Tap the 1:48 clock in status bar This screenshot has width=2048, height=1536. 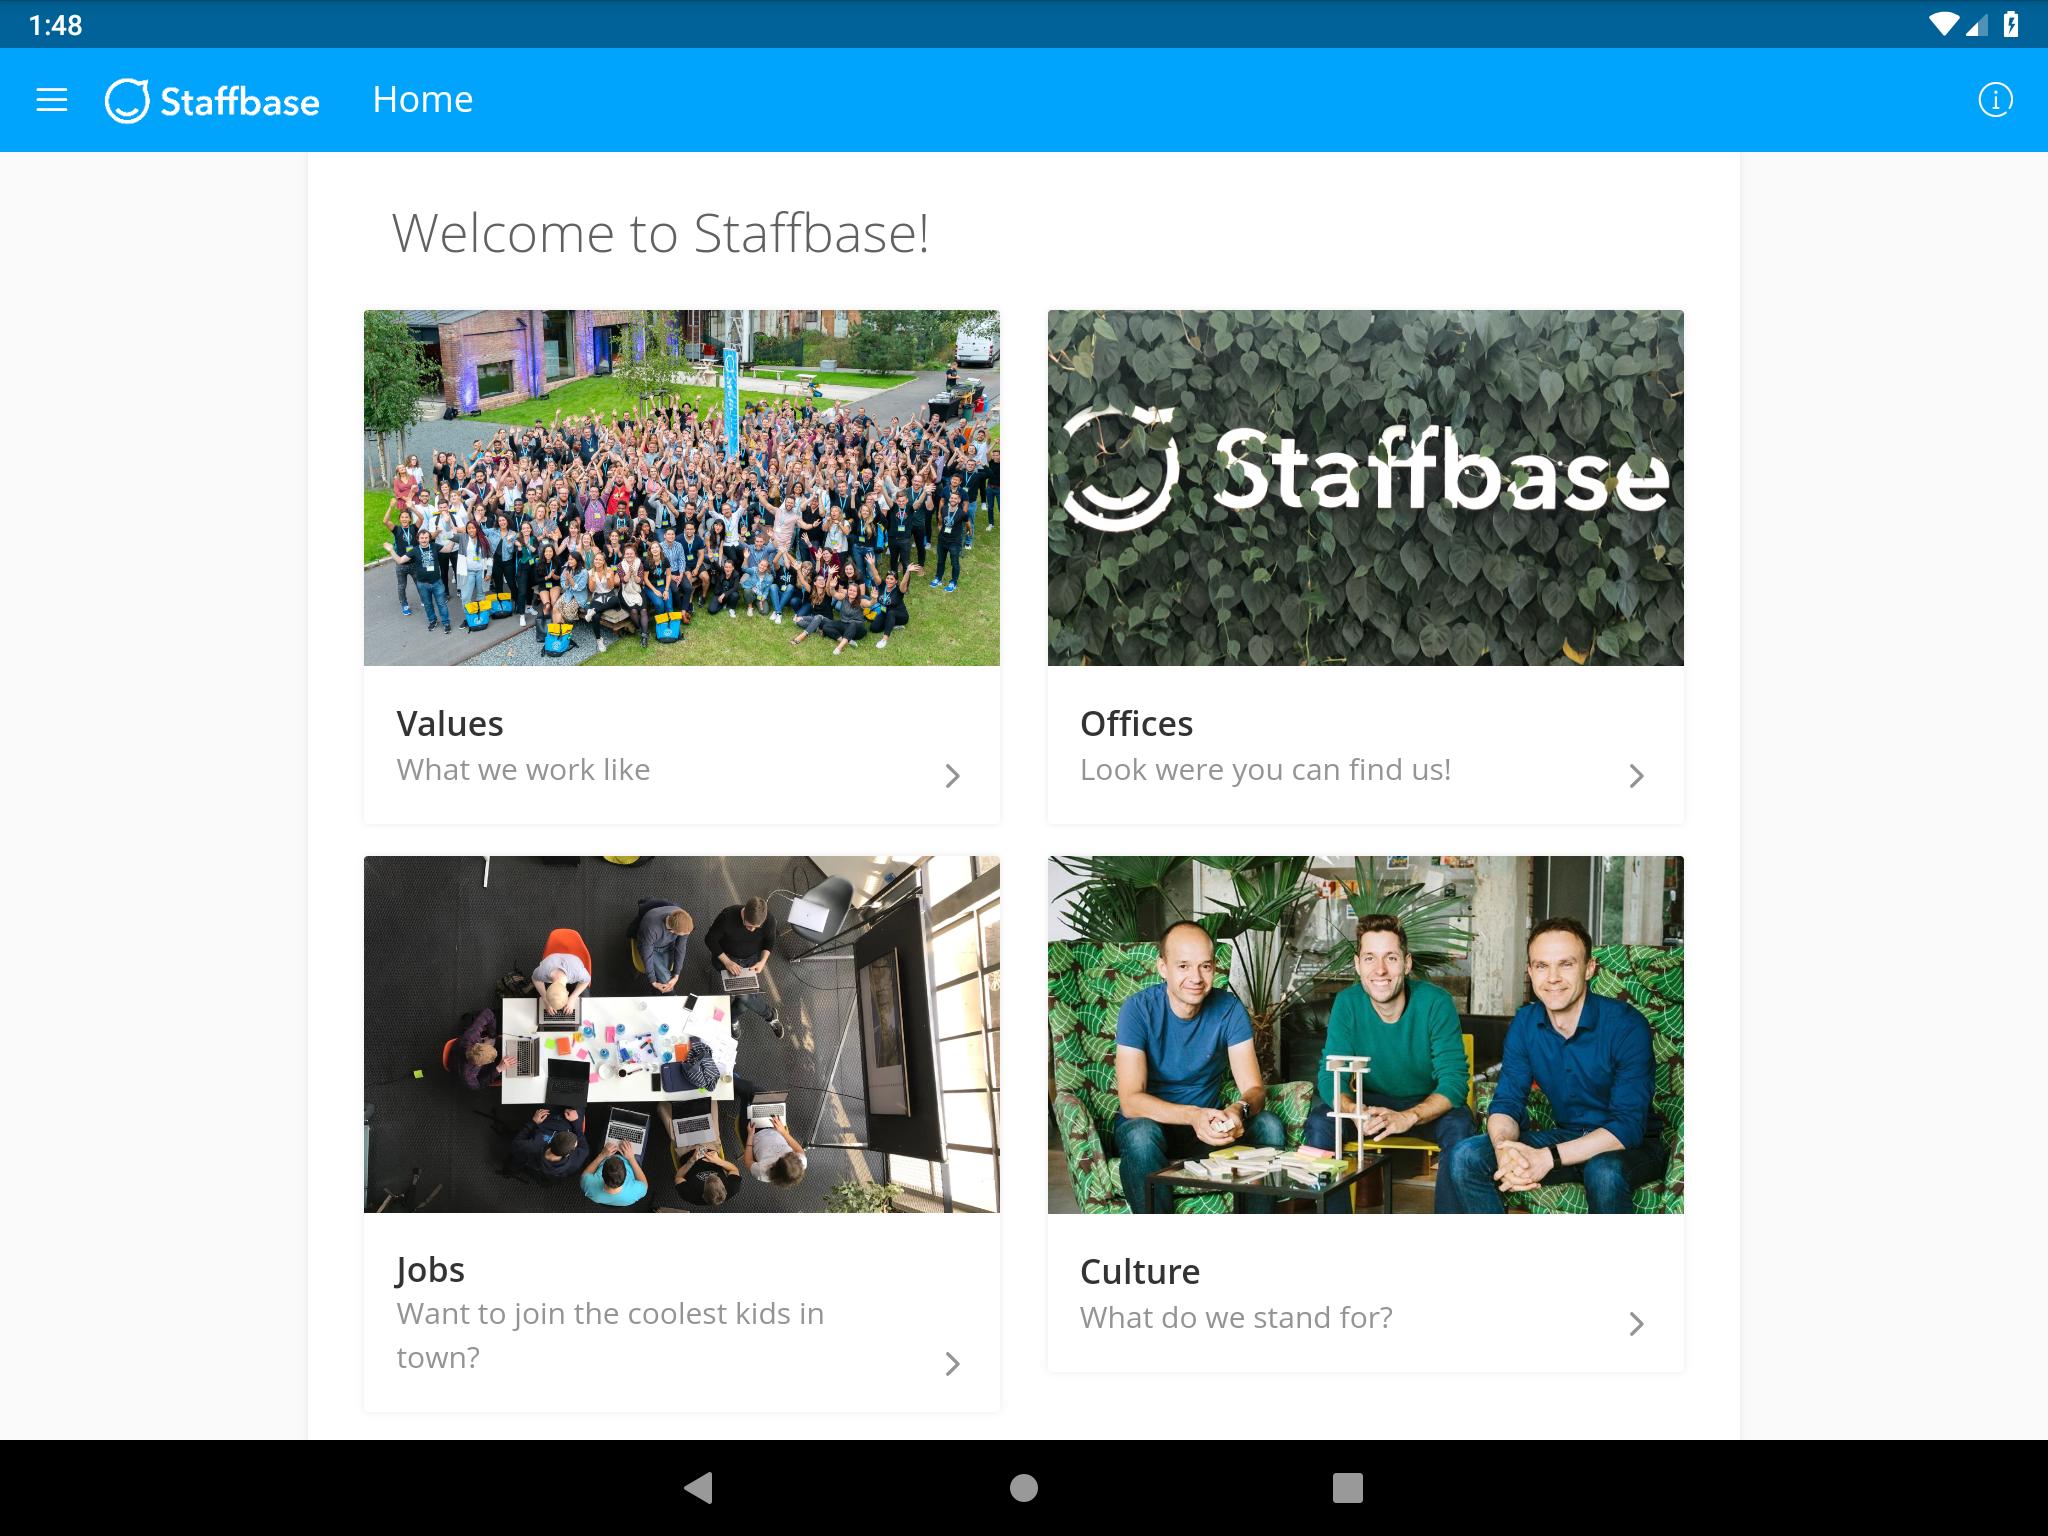[56, 25]
